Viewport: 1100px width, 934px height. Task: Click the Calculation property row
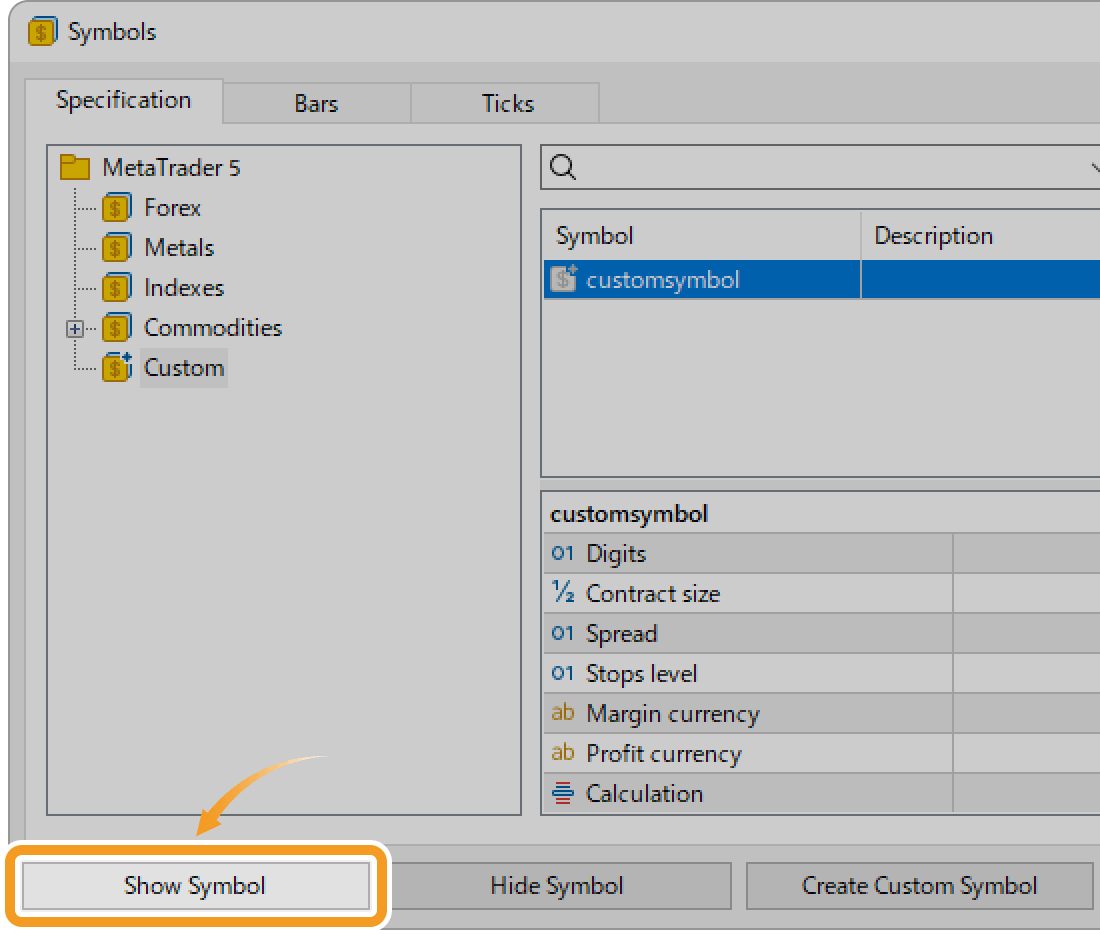pos(821,794)
